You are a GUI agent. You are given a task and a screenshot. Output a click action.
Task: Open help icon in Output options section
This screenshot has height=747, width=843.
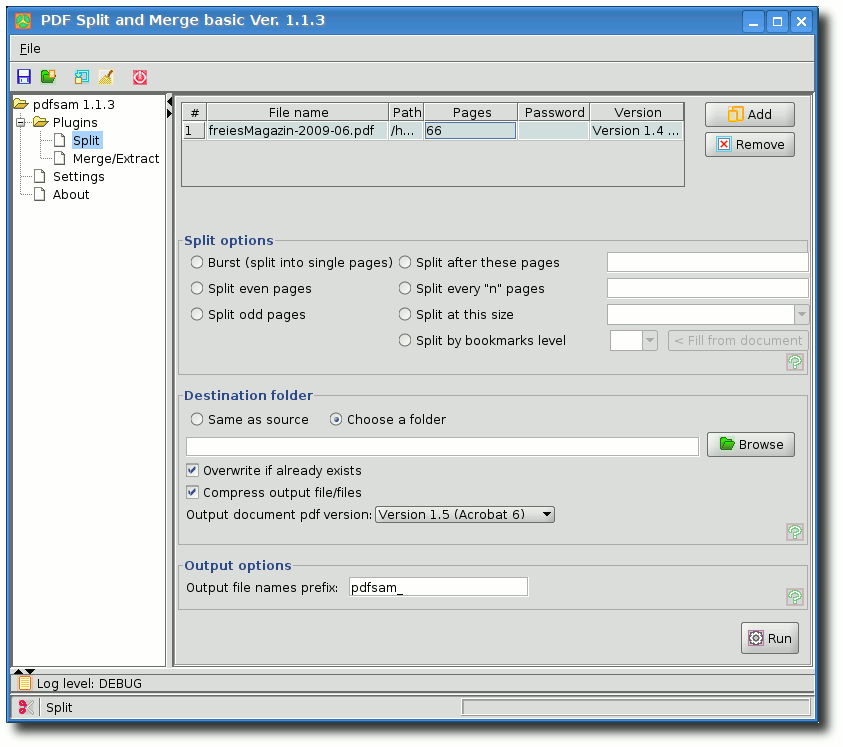[795, 596]
